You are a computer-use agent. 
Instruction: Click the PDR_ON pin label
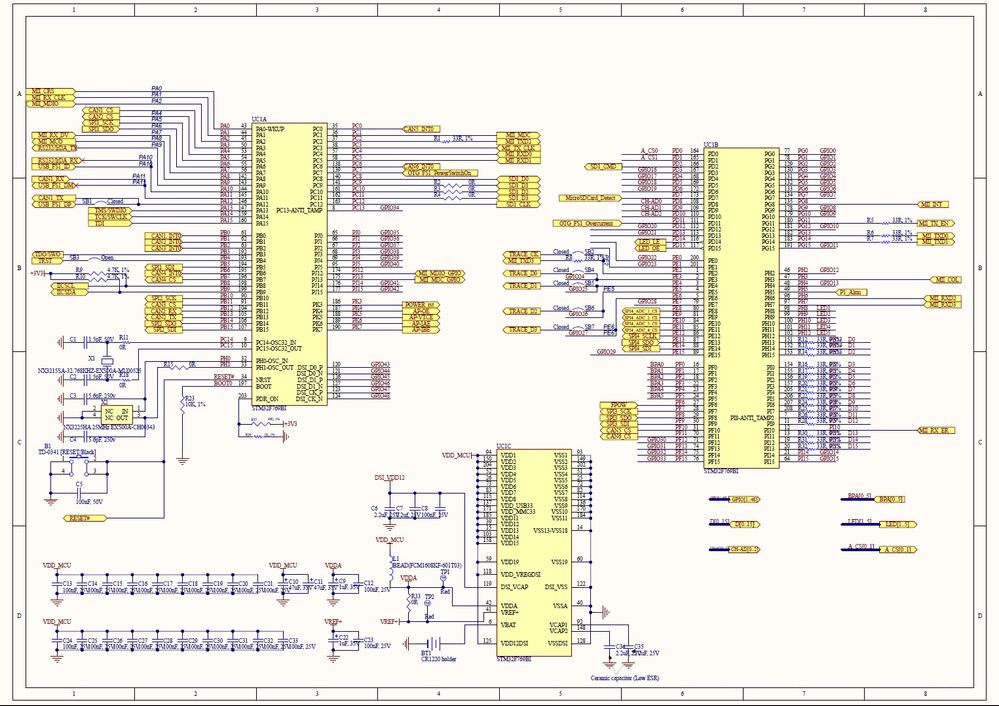pyautogui.click(x=267, y=399)
